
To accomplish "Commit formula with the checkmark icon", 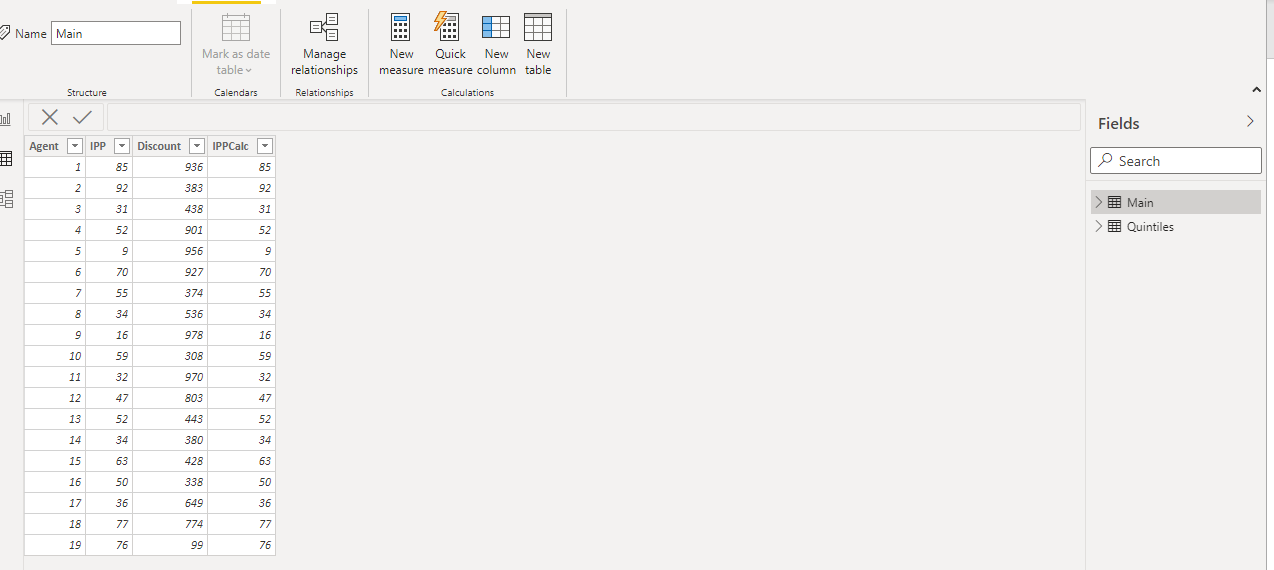I will 82,117.
